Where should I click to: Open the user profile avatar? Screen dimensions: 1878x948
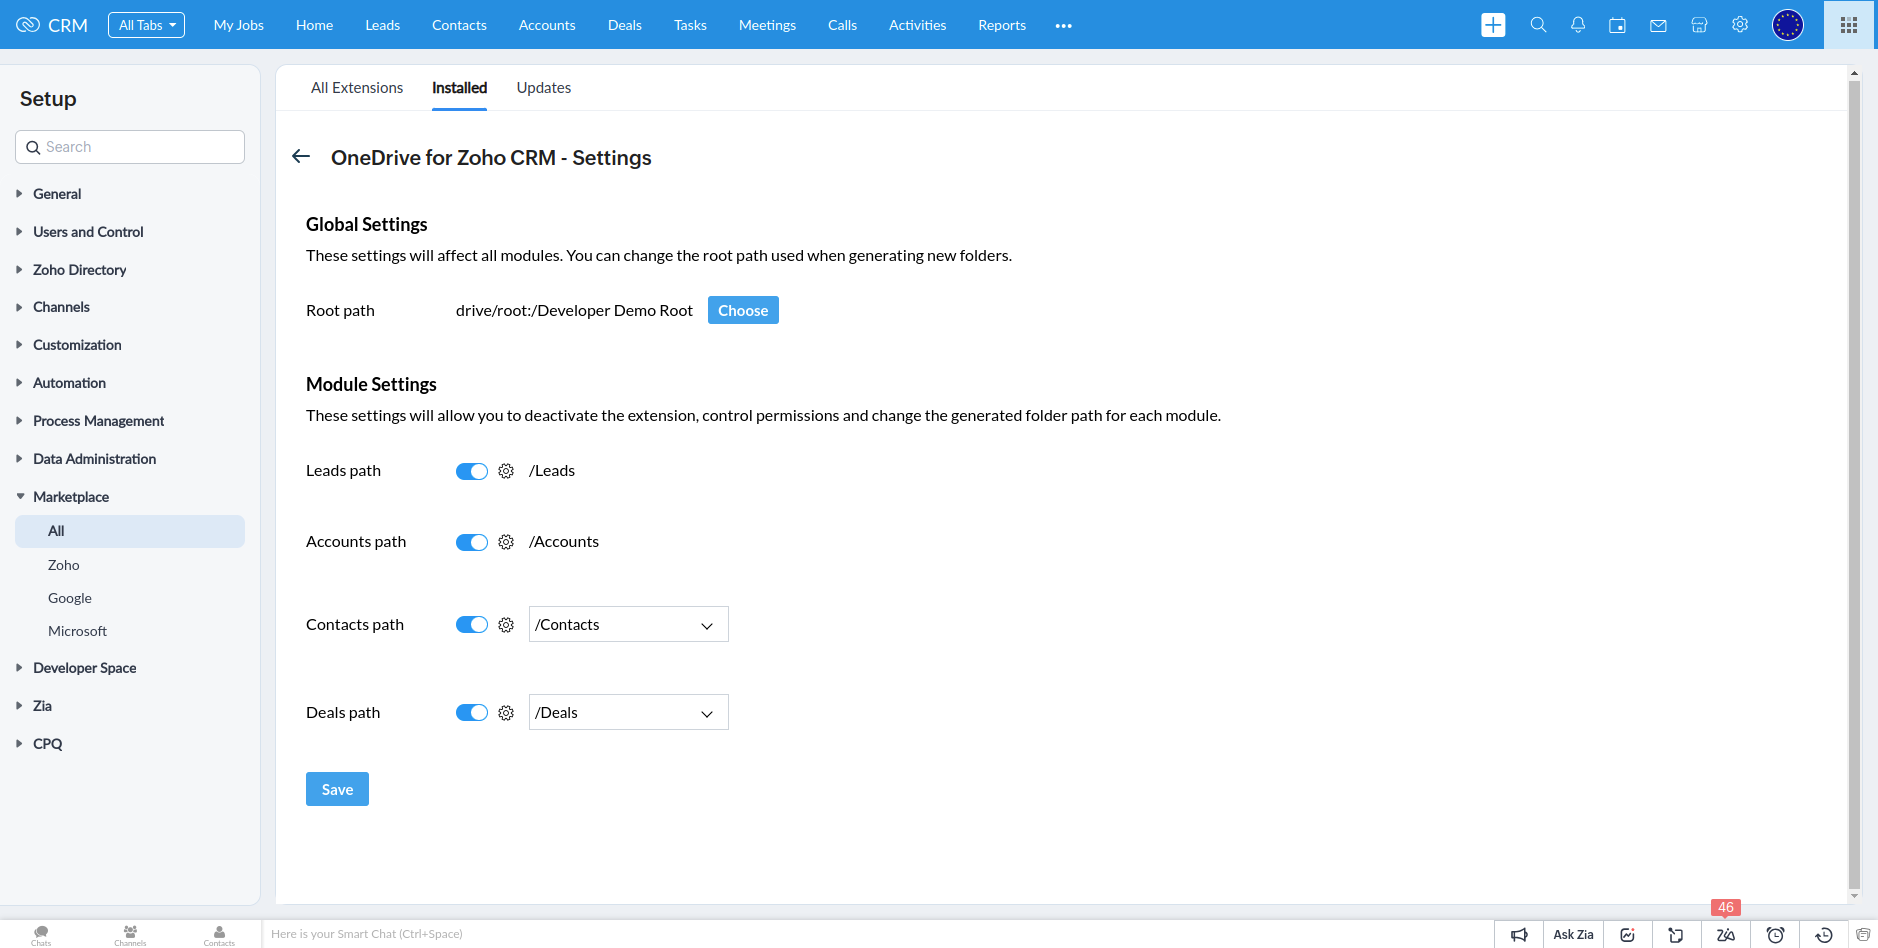click(x=1788, y=25)
